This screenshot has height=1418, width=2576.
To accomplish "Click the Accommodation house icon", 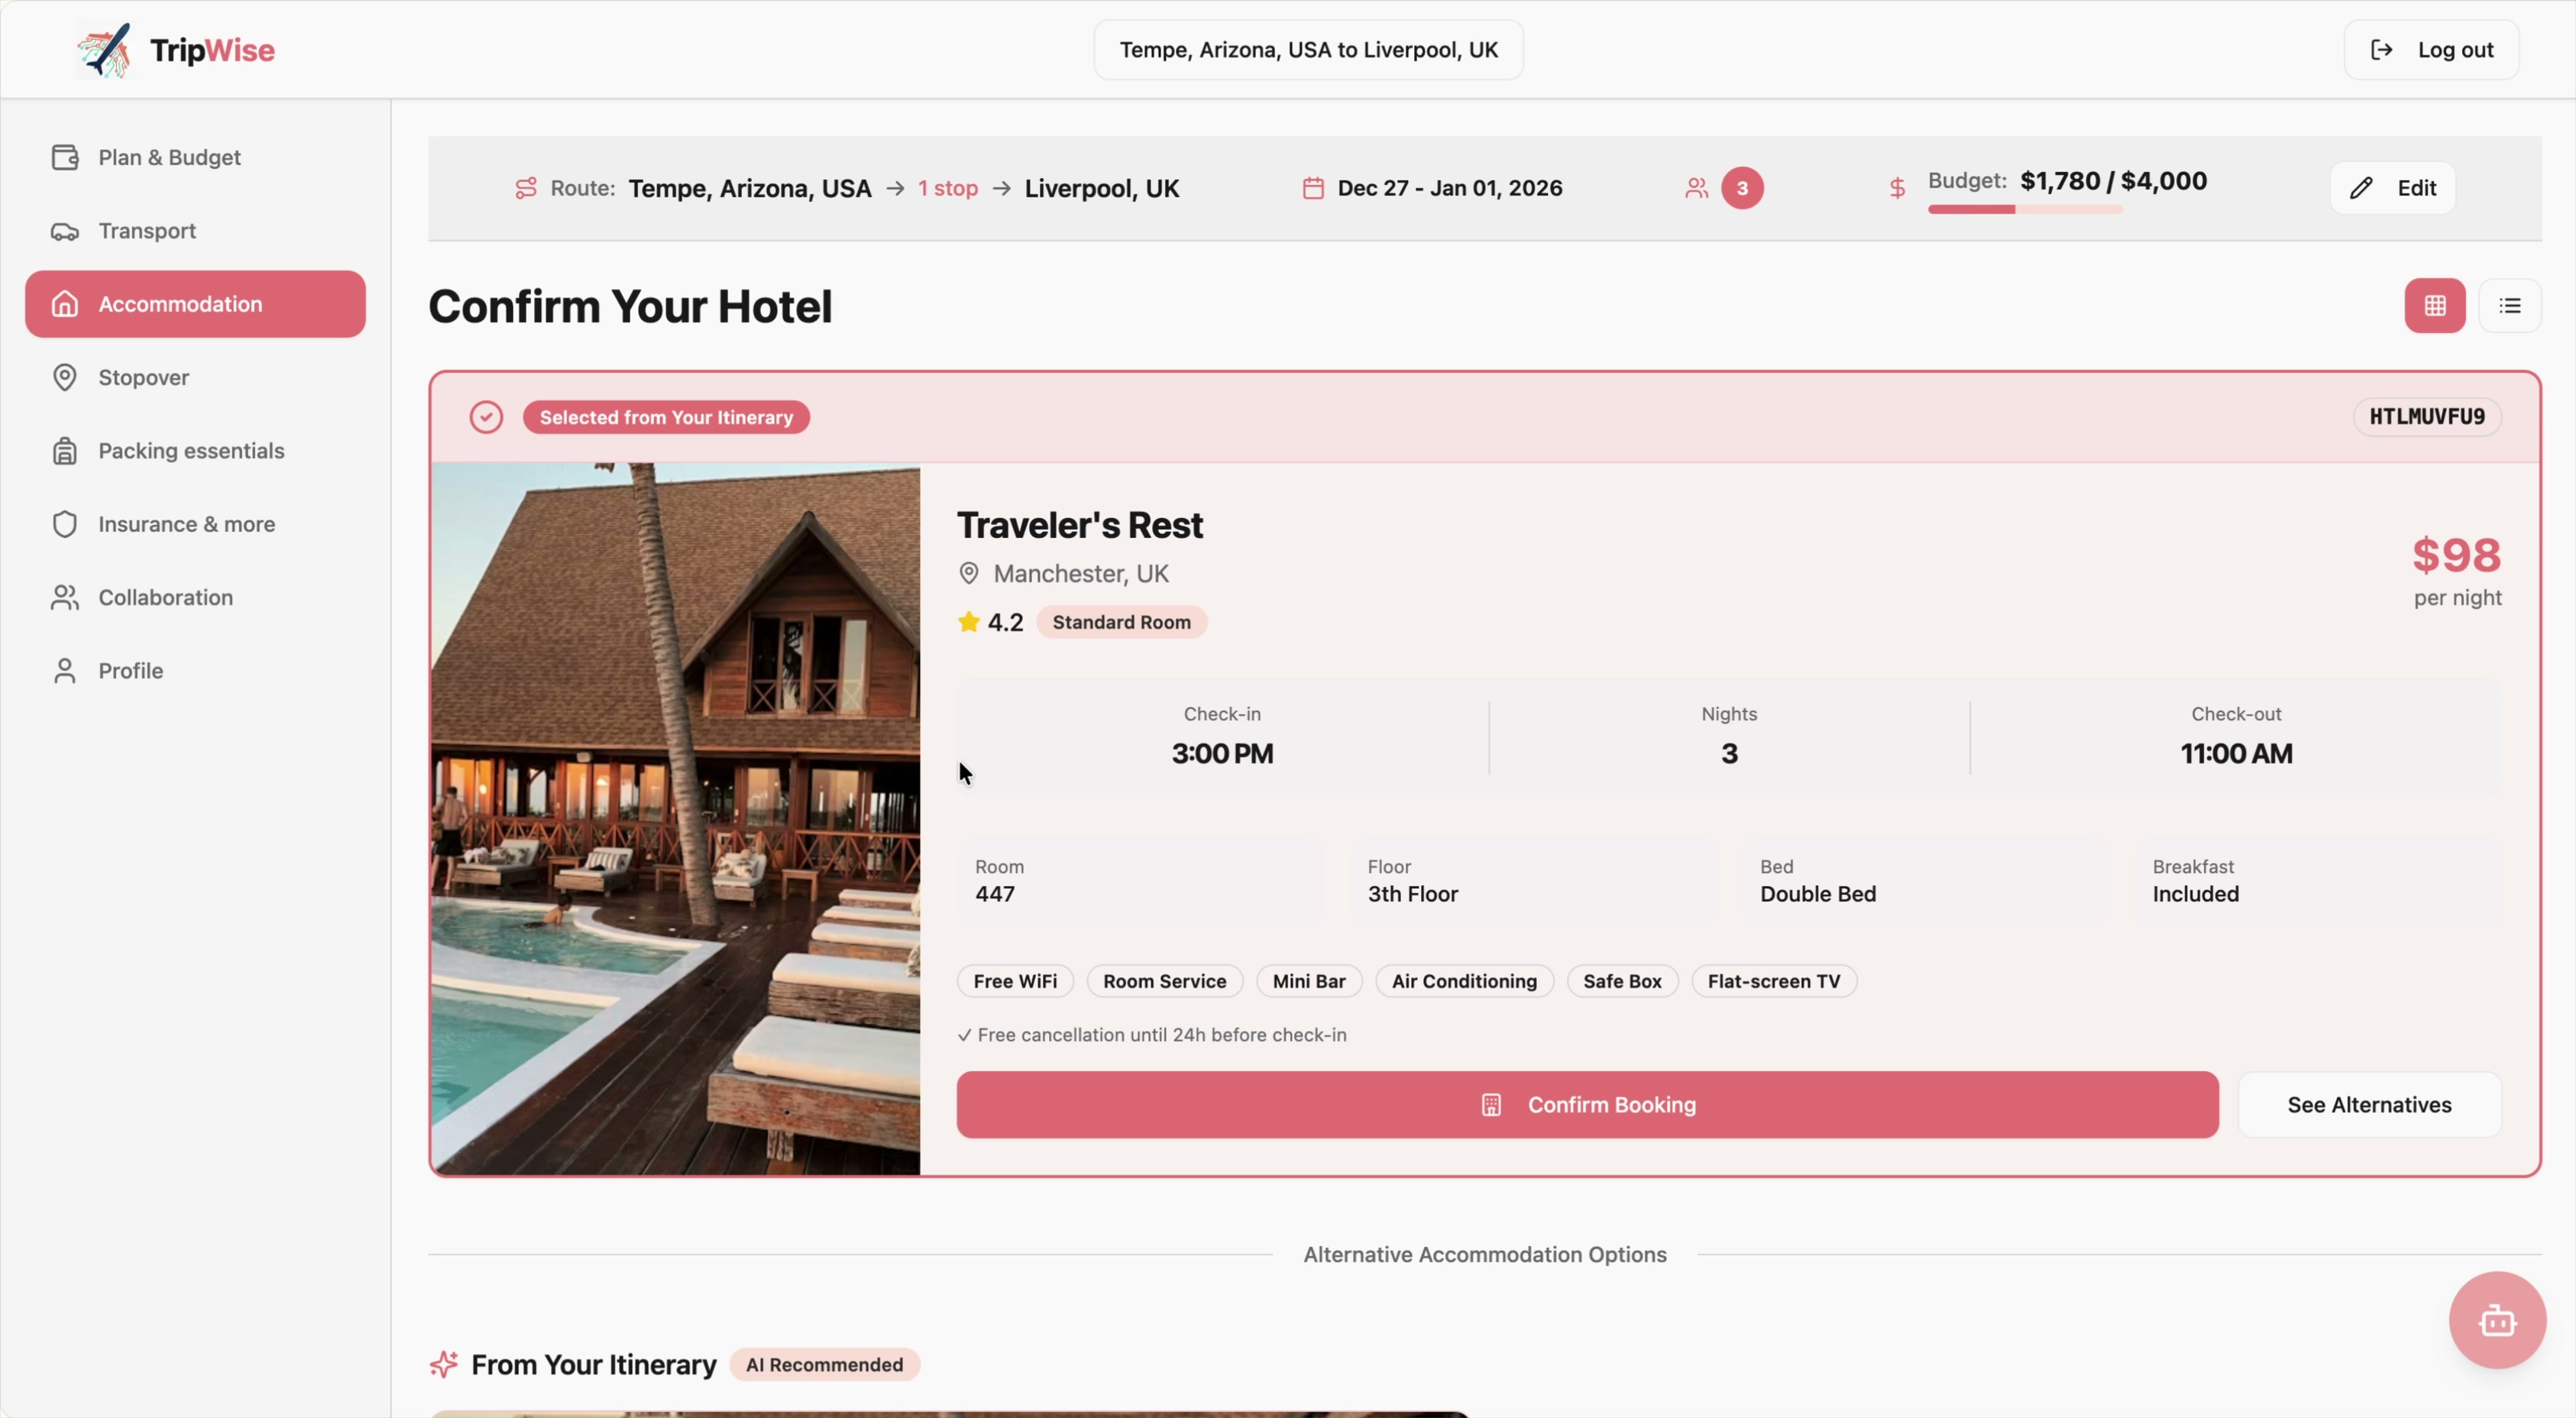I will click(x=65, y=304).
